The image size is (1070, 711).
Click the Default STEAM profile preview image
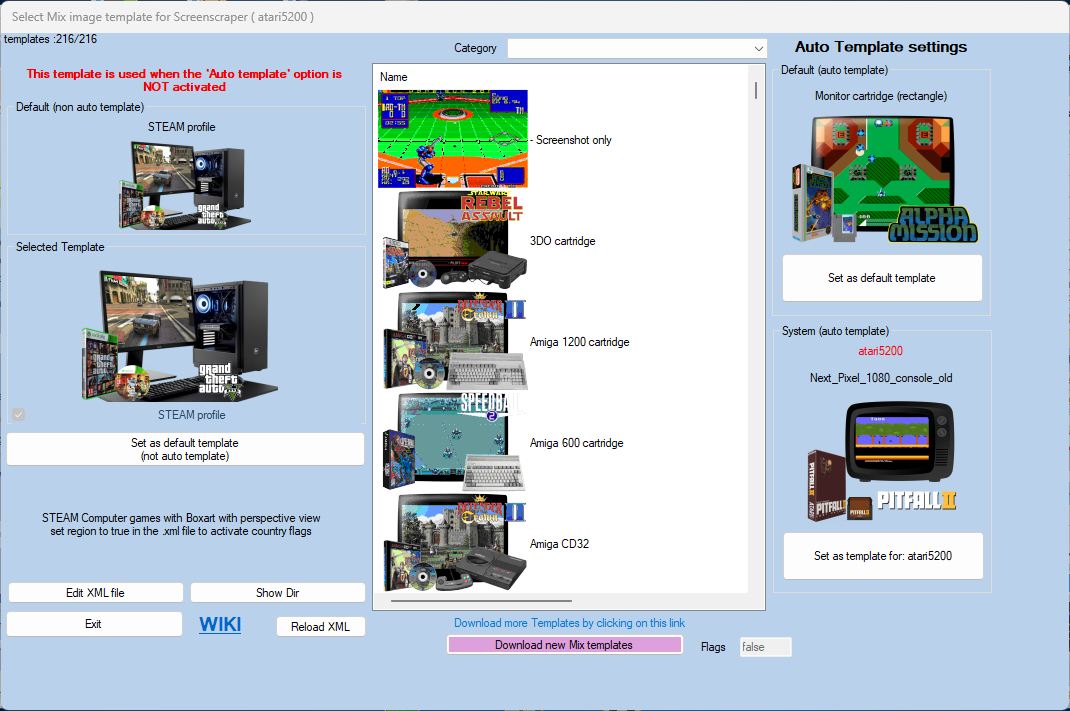point(184,184)
